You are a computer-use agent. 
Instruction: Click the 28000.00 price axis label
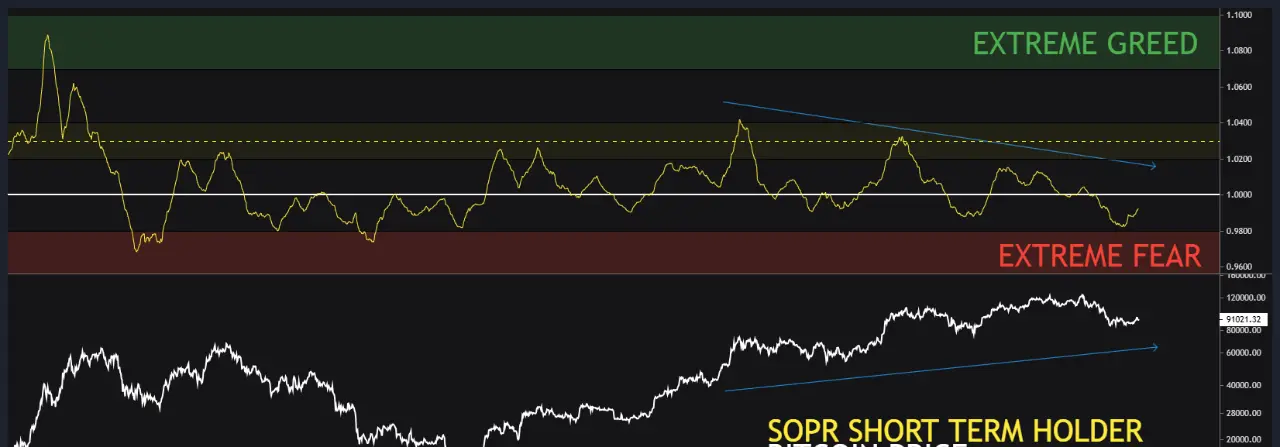[x=1243, y=412]
